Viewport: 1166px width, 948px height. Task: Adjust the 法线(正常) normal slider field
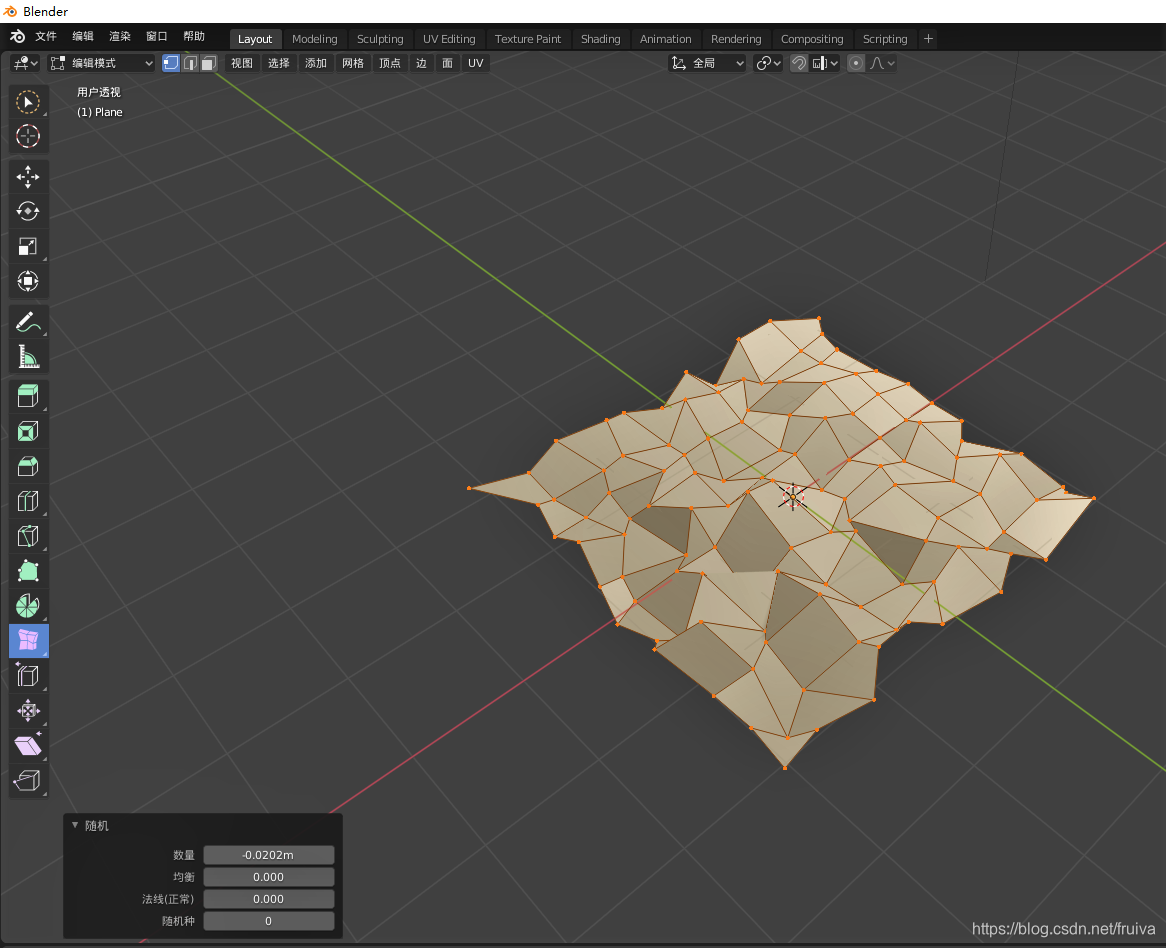(268, 899)
